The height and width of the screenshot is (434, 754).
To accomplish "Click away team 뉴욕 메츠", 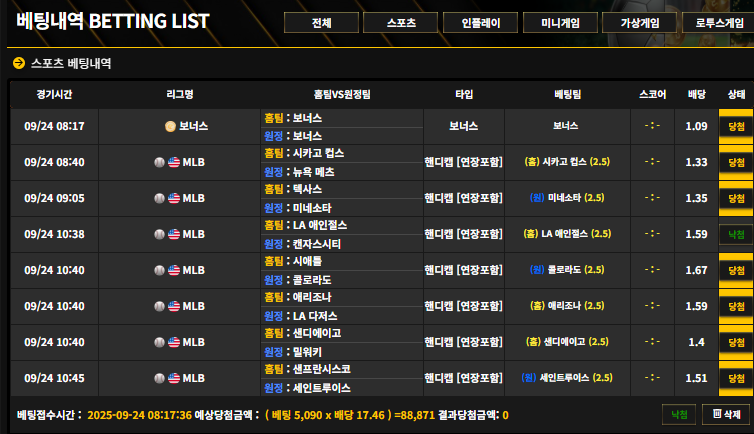I will click(314, 172).
